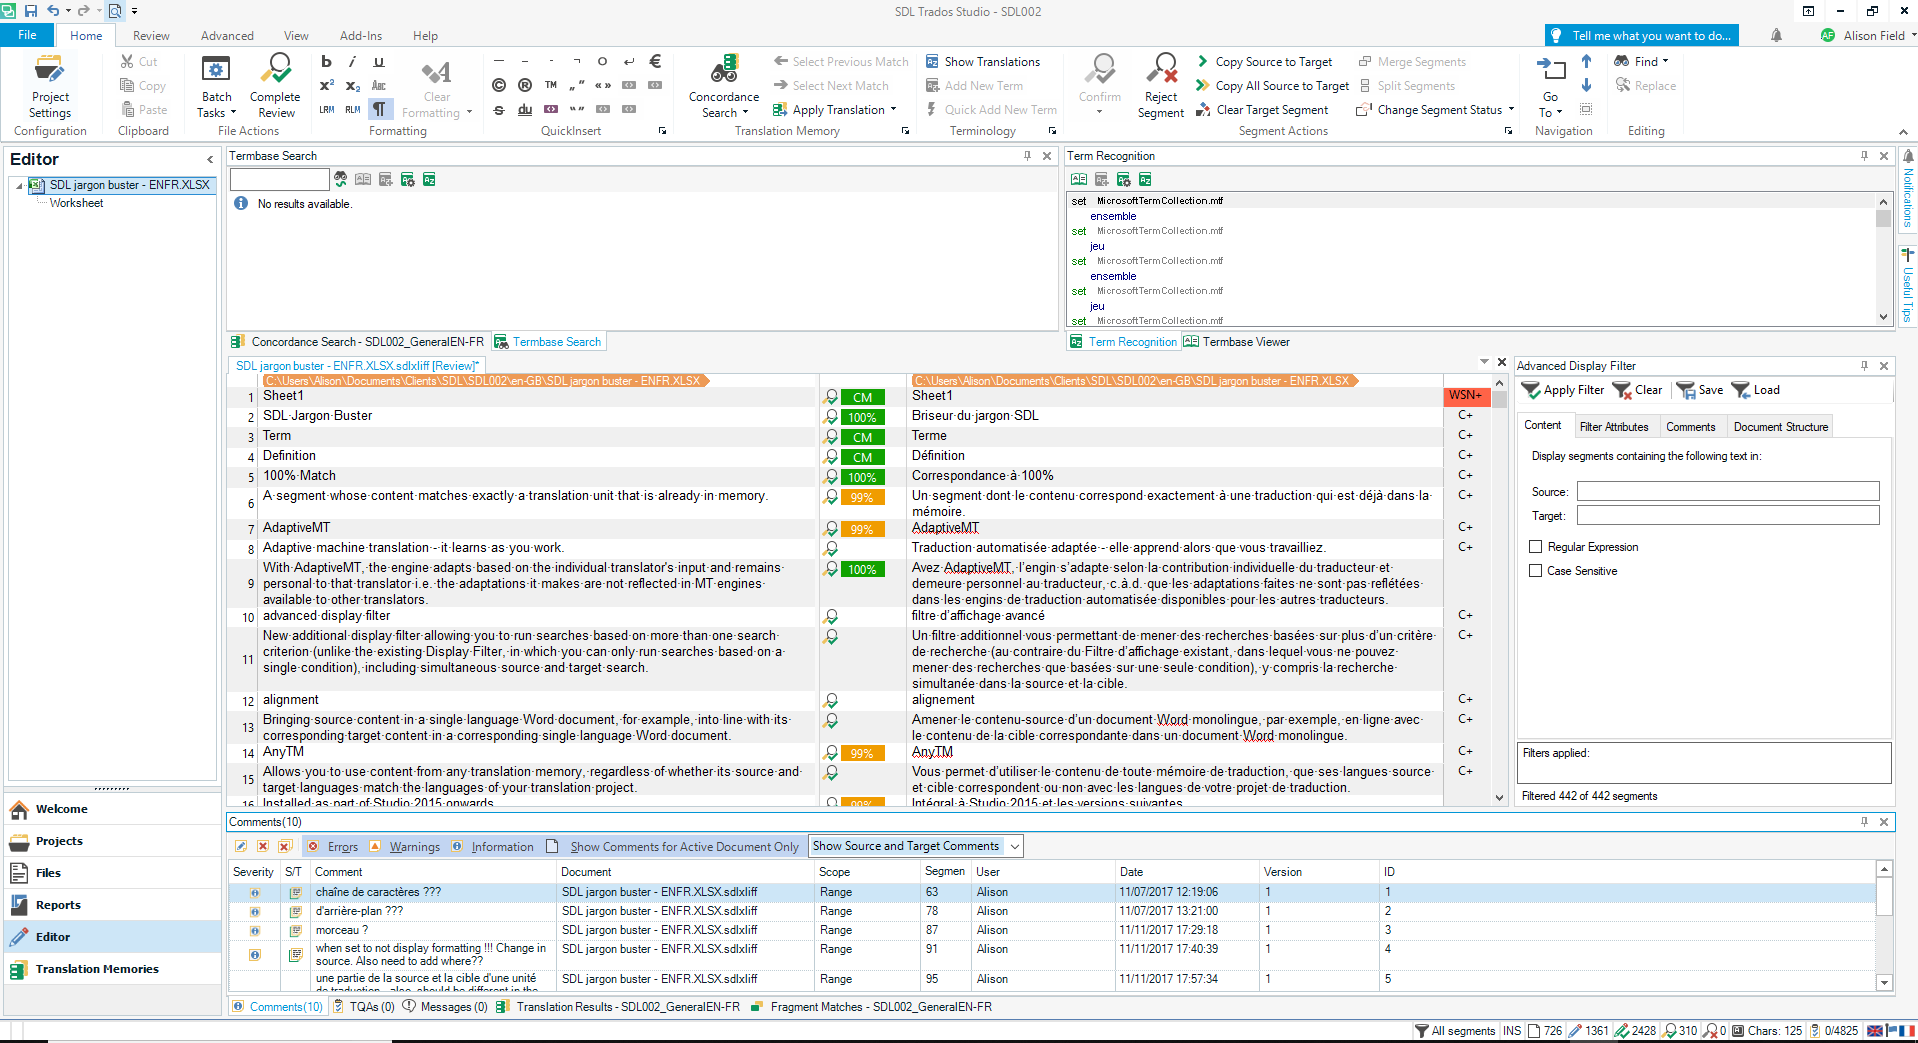Toggle Warnings filter in Comments
1918x1043 pixels.
(405, 847)
